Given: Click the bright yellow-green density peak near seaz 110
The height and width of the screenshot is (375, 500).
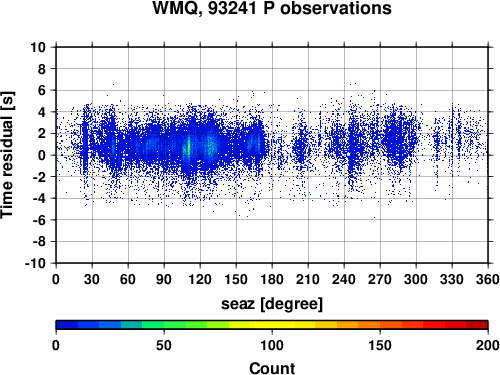Looking at the screenshot, I should (188, 147).
